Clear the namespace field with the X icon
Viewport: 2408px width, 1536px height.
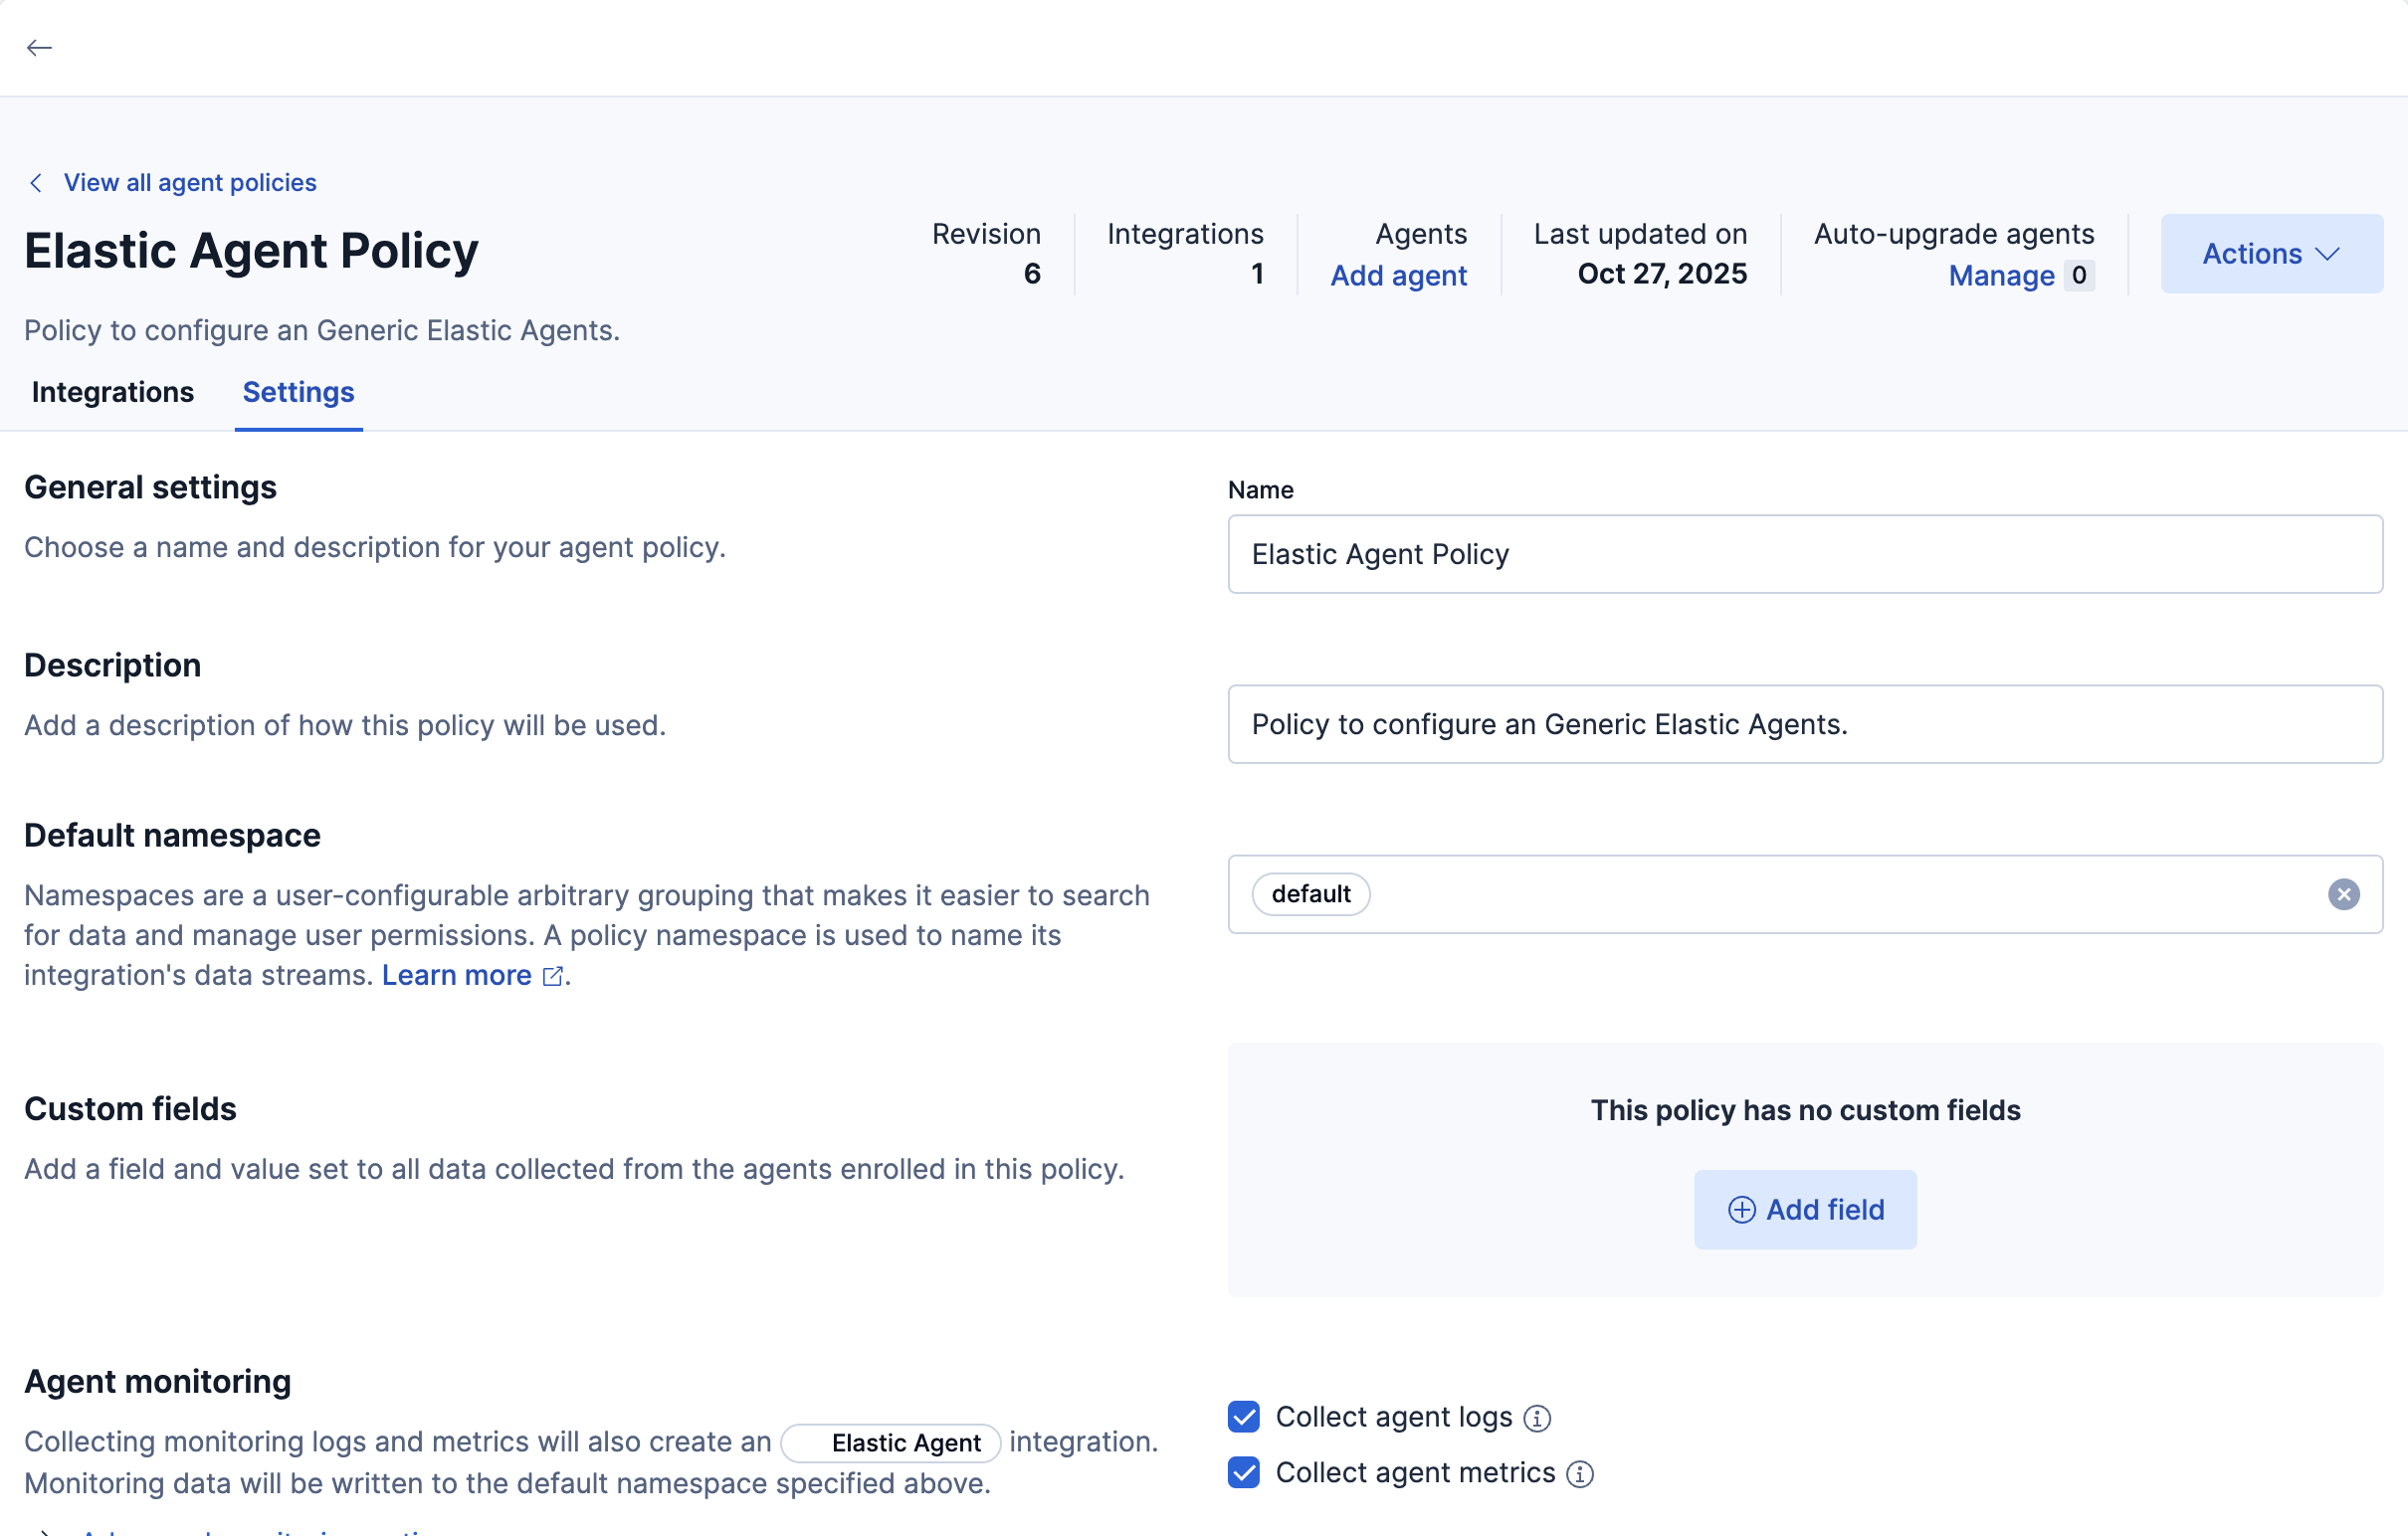point(2343,894)
